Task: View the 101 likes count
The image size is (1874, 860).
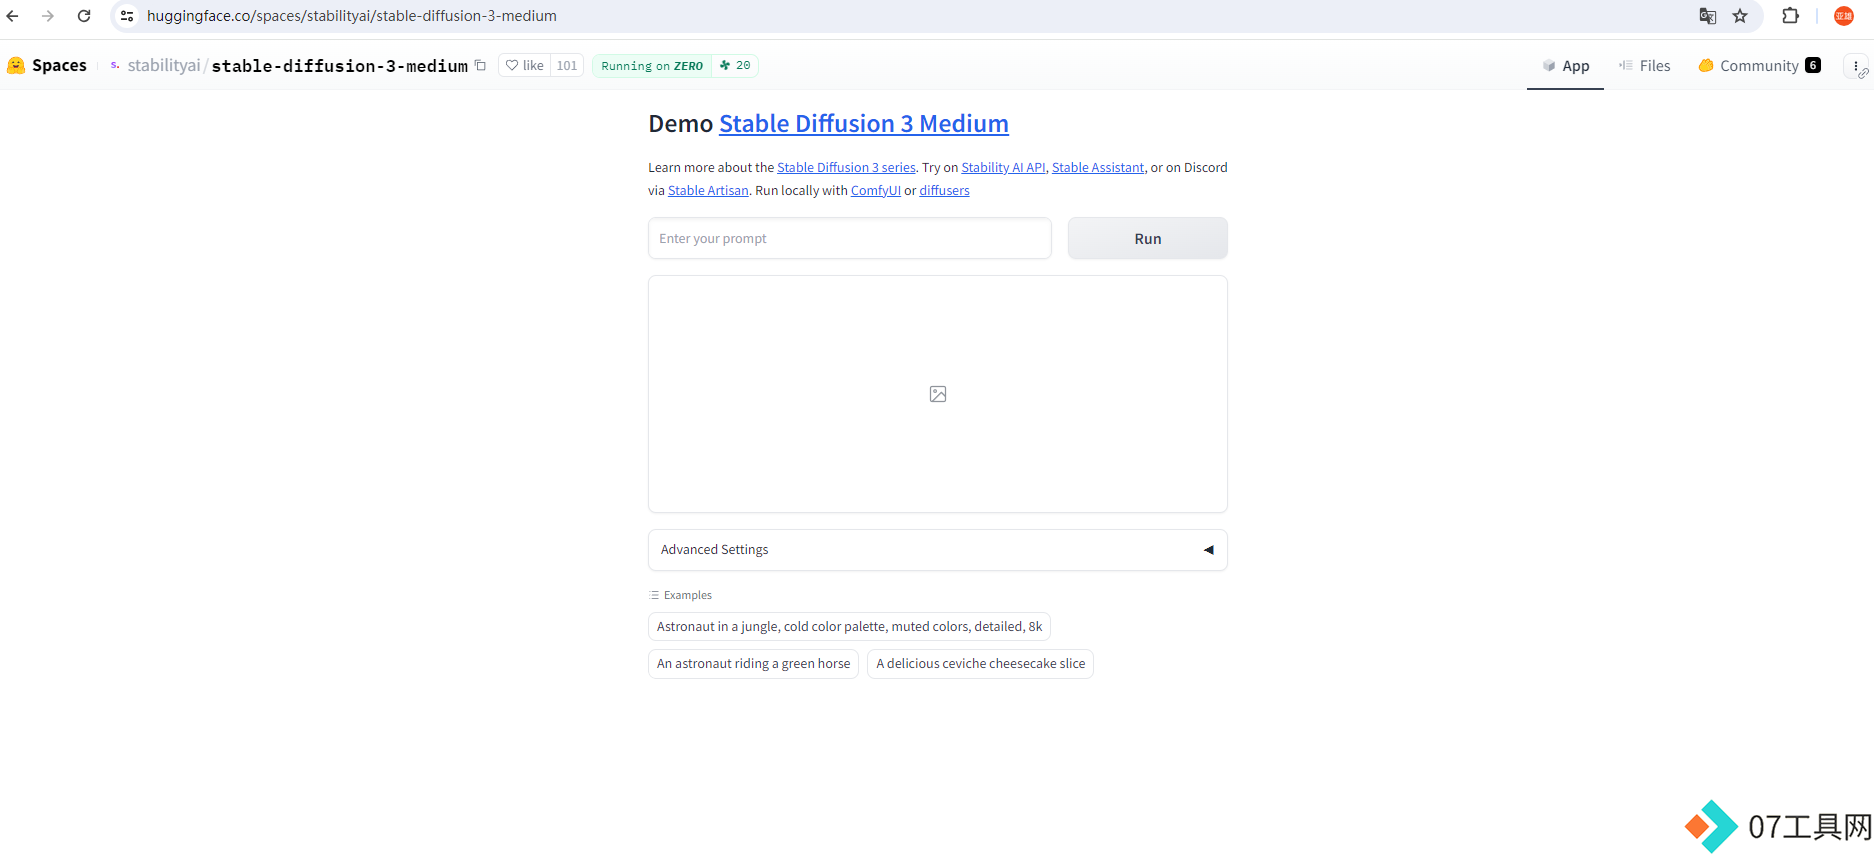Action: coord(567,65)
